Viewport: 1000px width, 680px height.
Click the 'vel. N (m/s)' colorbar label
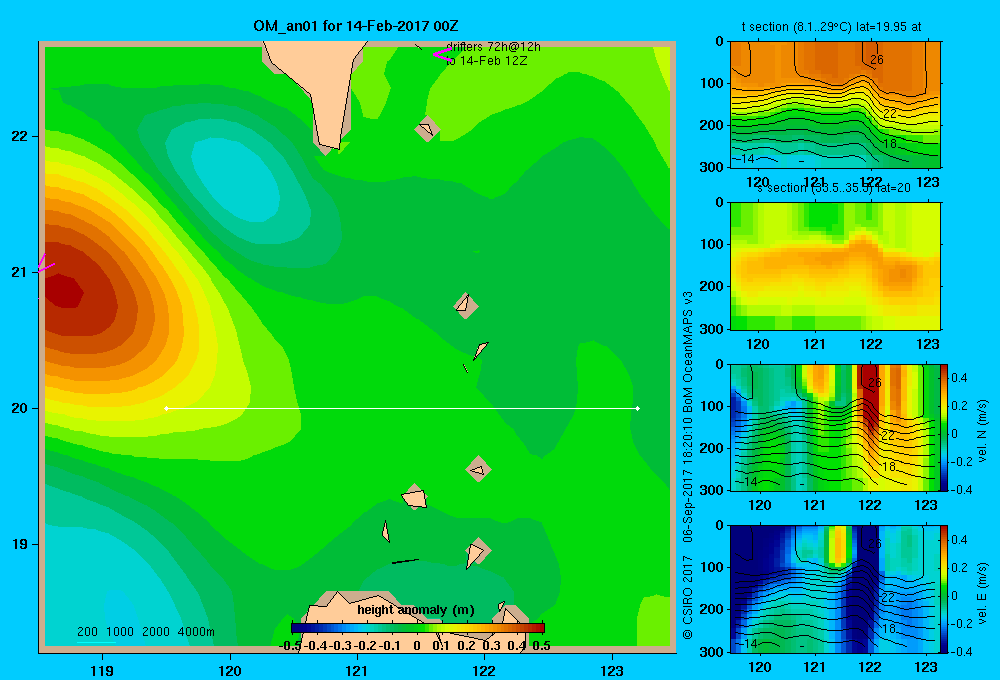(x=982, y=431)
